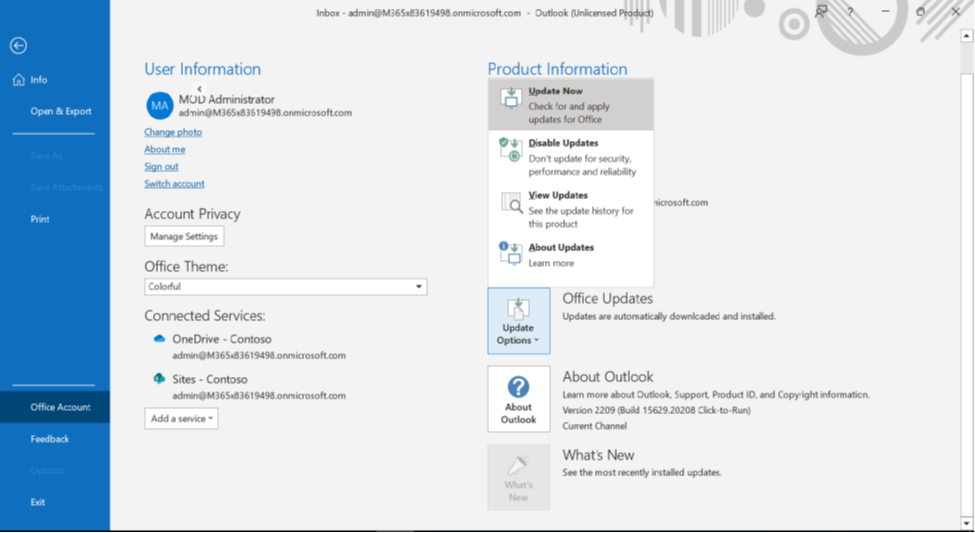Click the OneDrive cloud icon
Viewport: 975px width, 533px height.
tap(159, 339)
